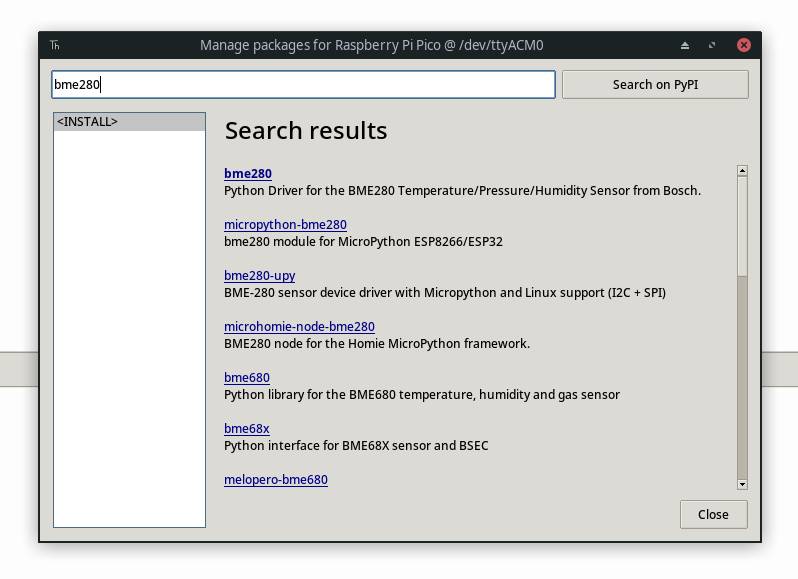Open the bme280 package link

point(248,173)
